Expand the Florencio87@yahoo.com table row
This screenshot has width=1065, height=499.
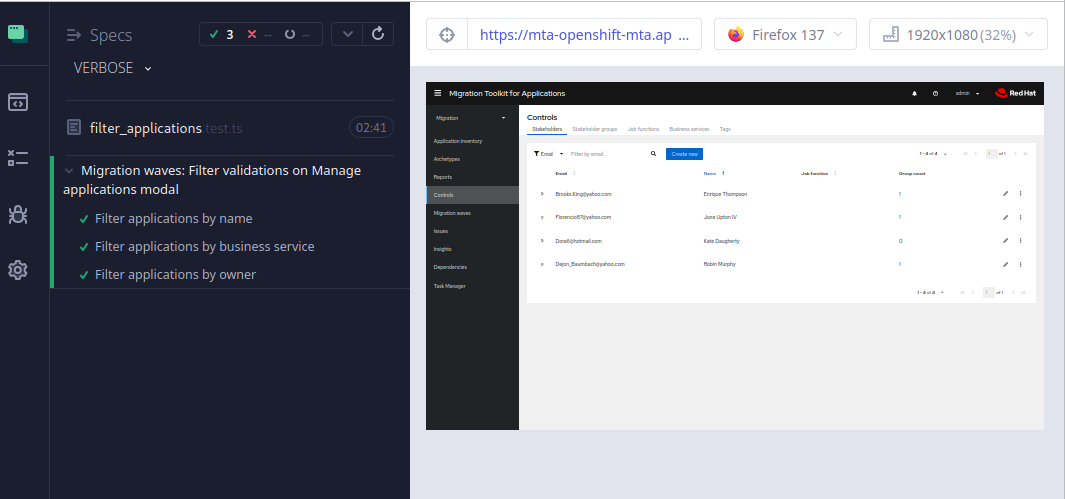click(542, 217)
